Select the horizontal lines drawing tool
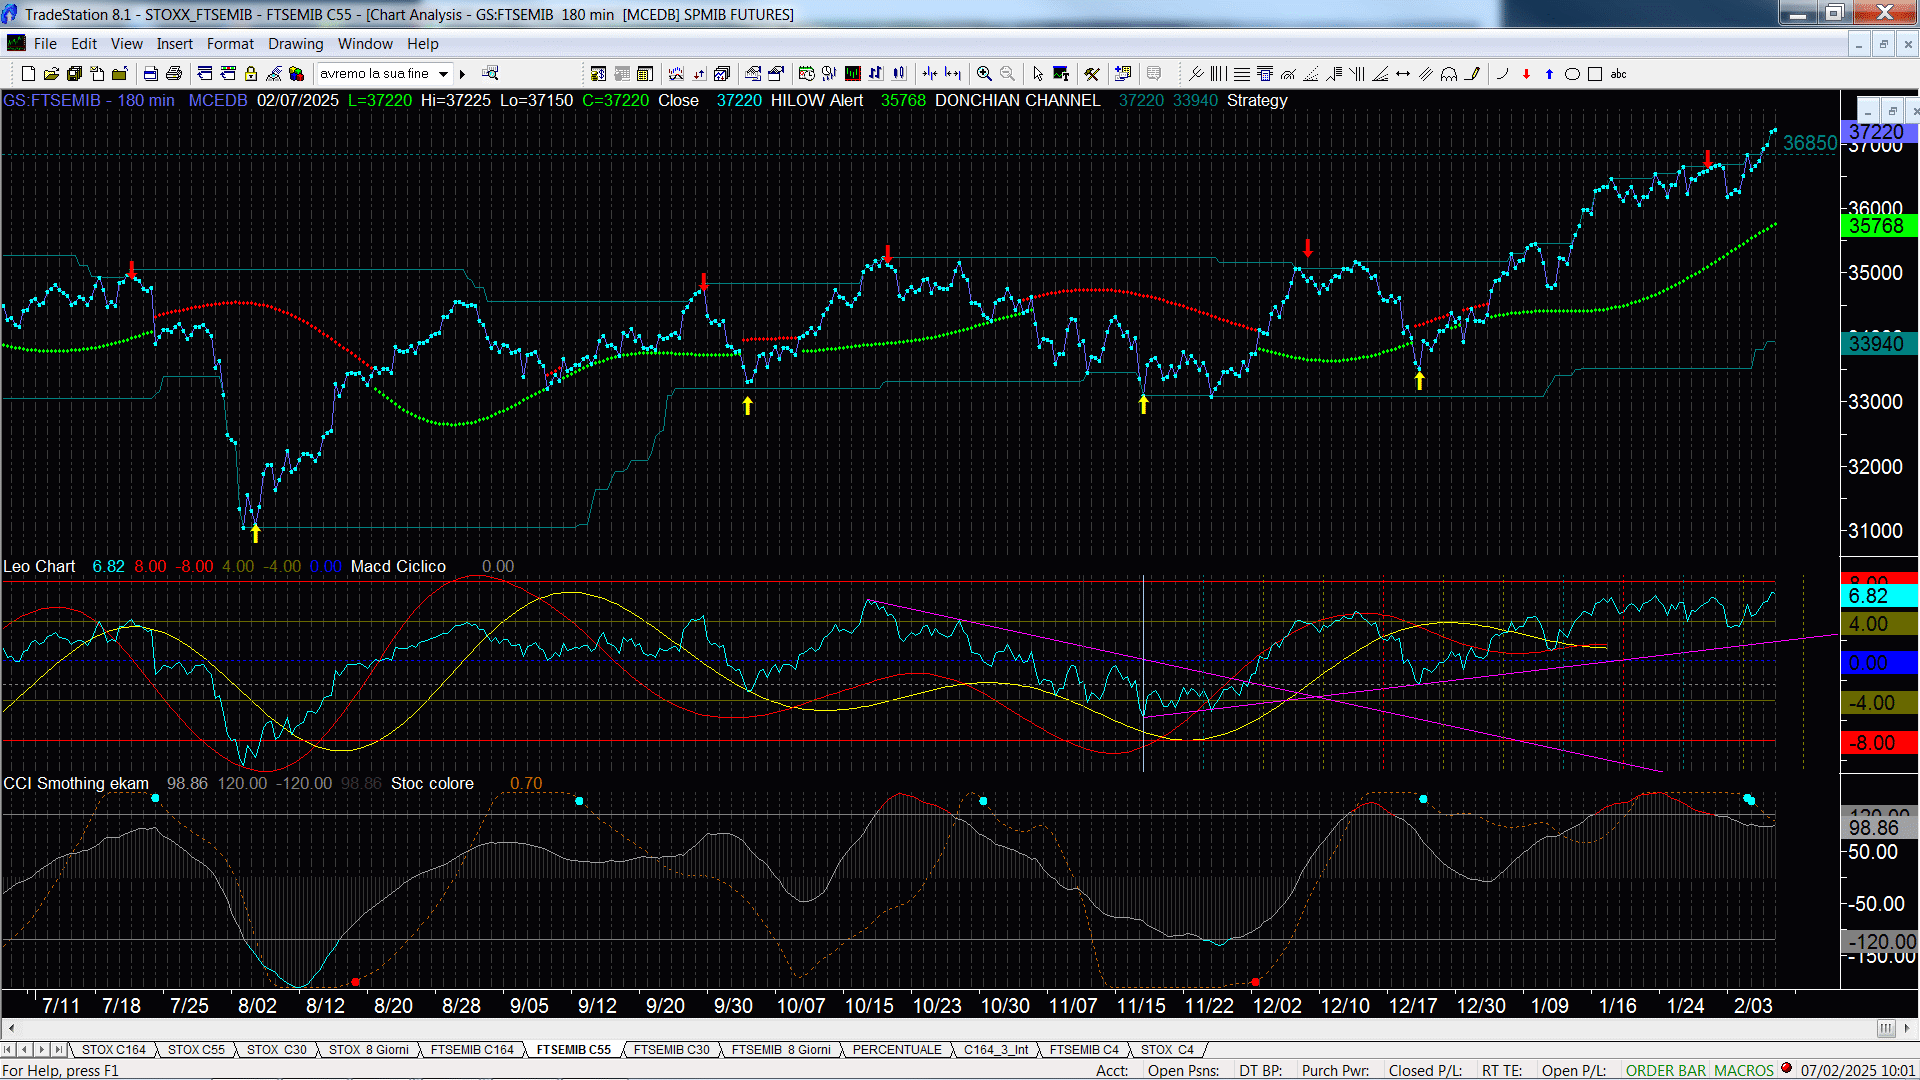 pos(1241,74)
